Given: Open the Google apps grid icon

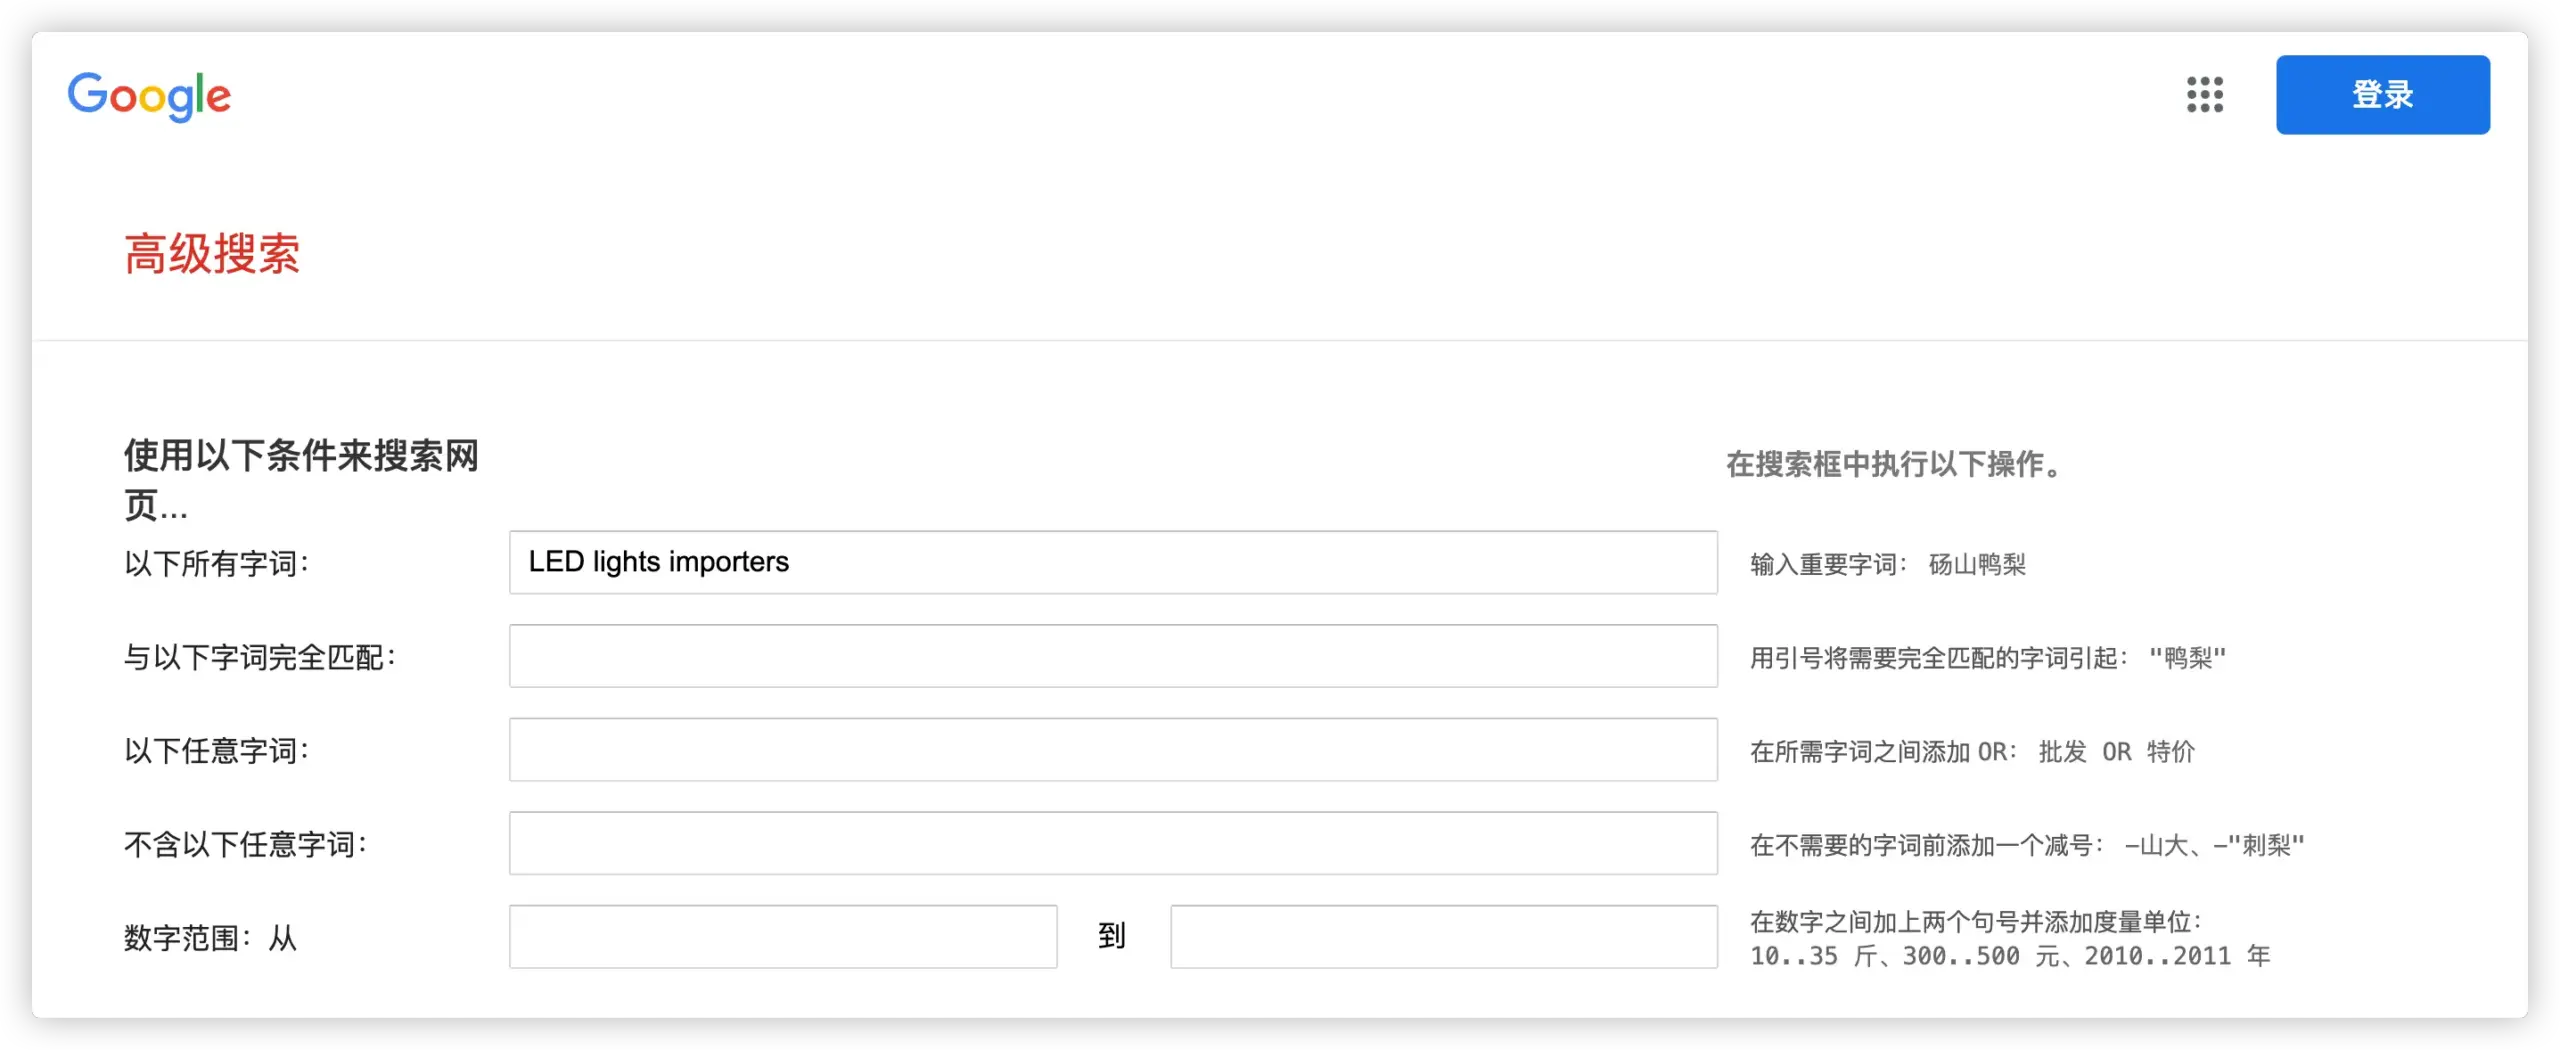Looking at the screenshot, I should tap(2204, 95).
